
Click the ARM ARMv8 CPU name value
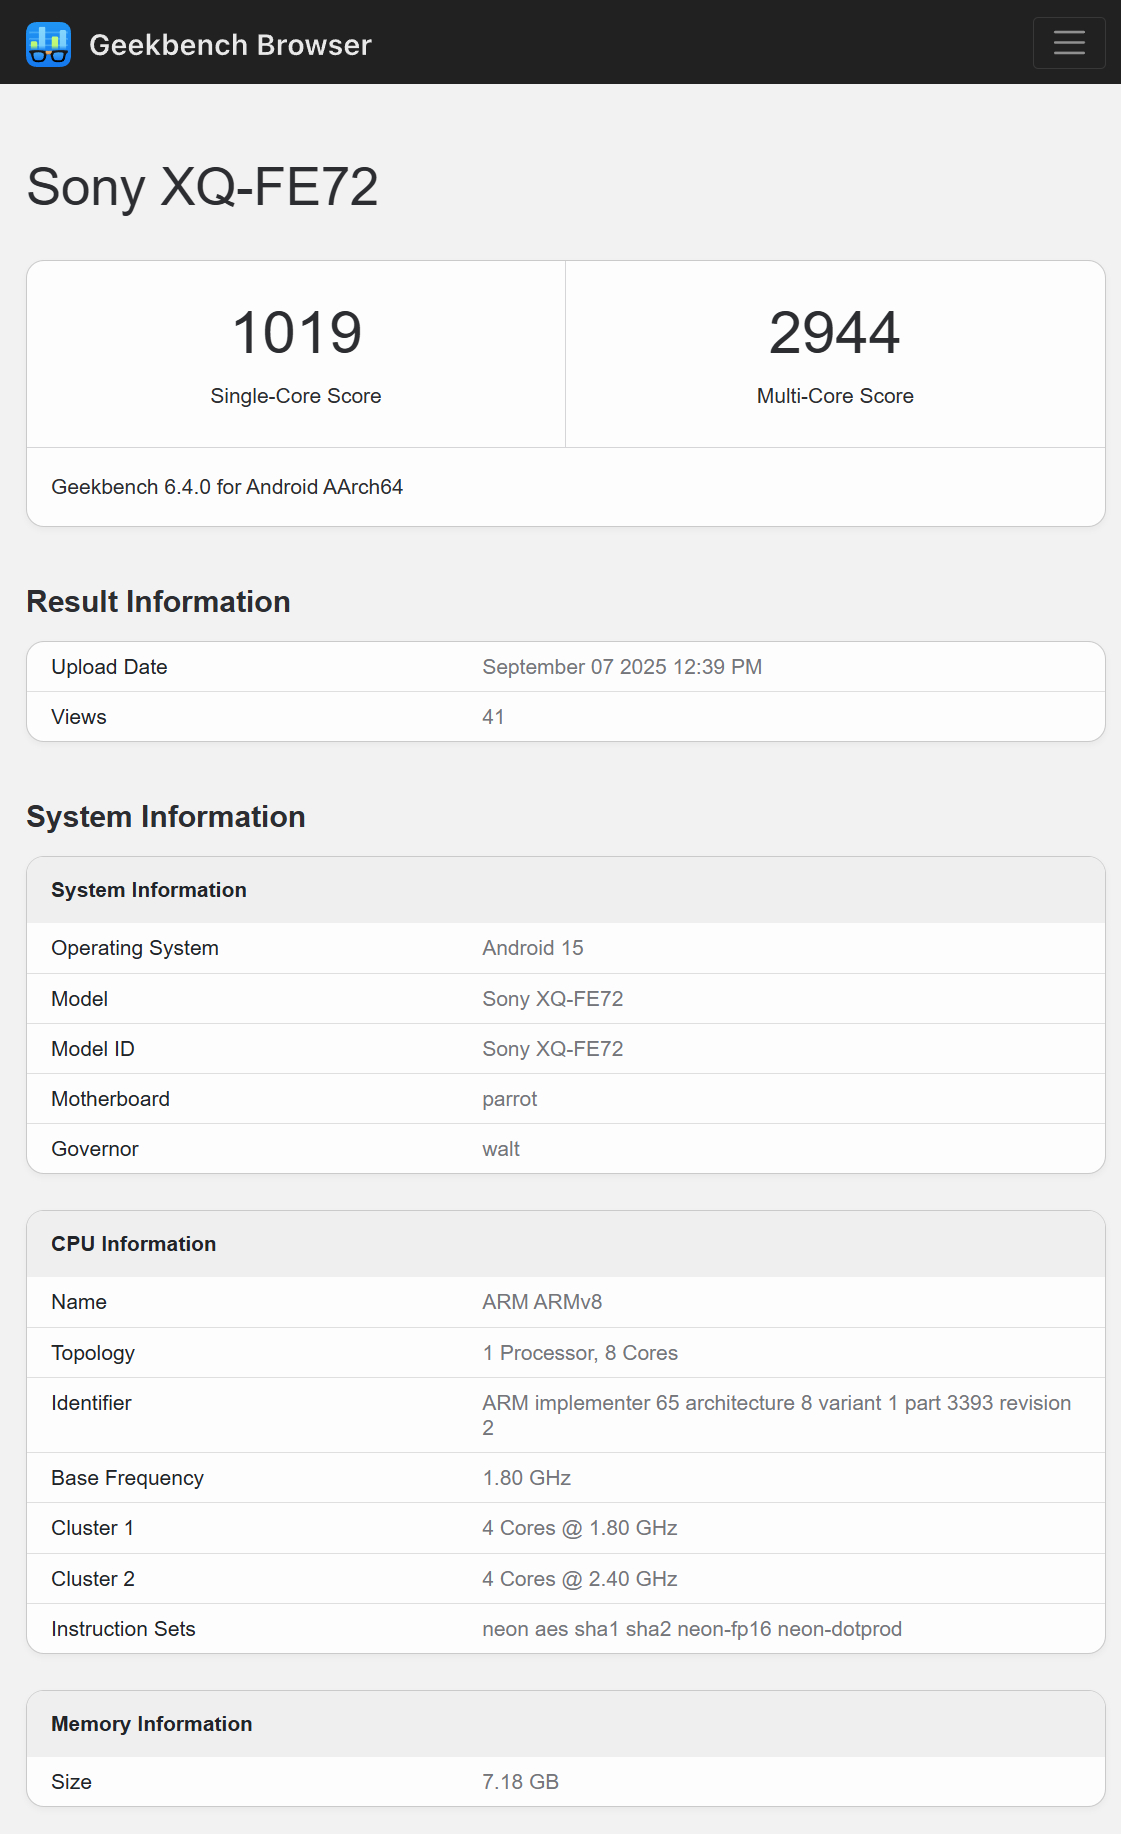point(541,1302)
